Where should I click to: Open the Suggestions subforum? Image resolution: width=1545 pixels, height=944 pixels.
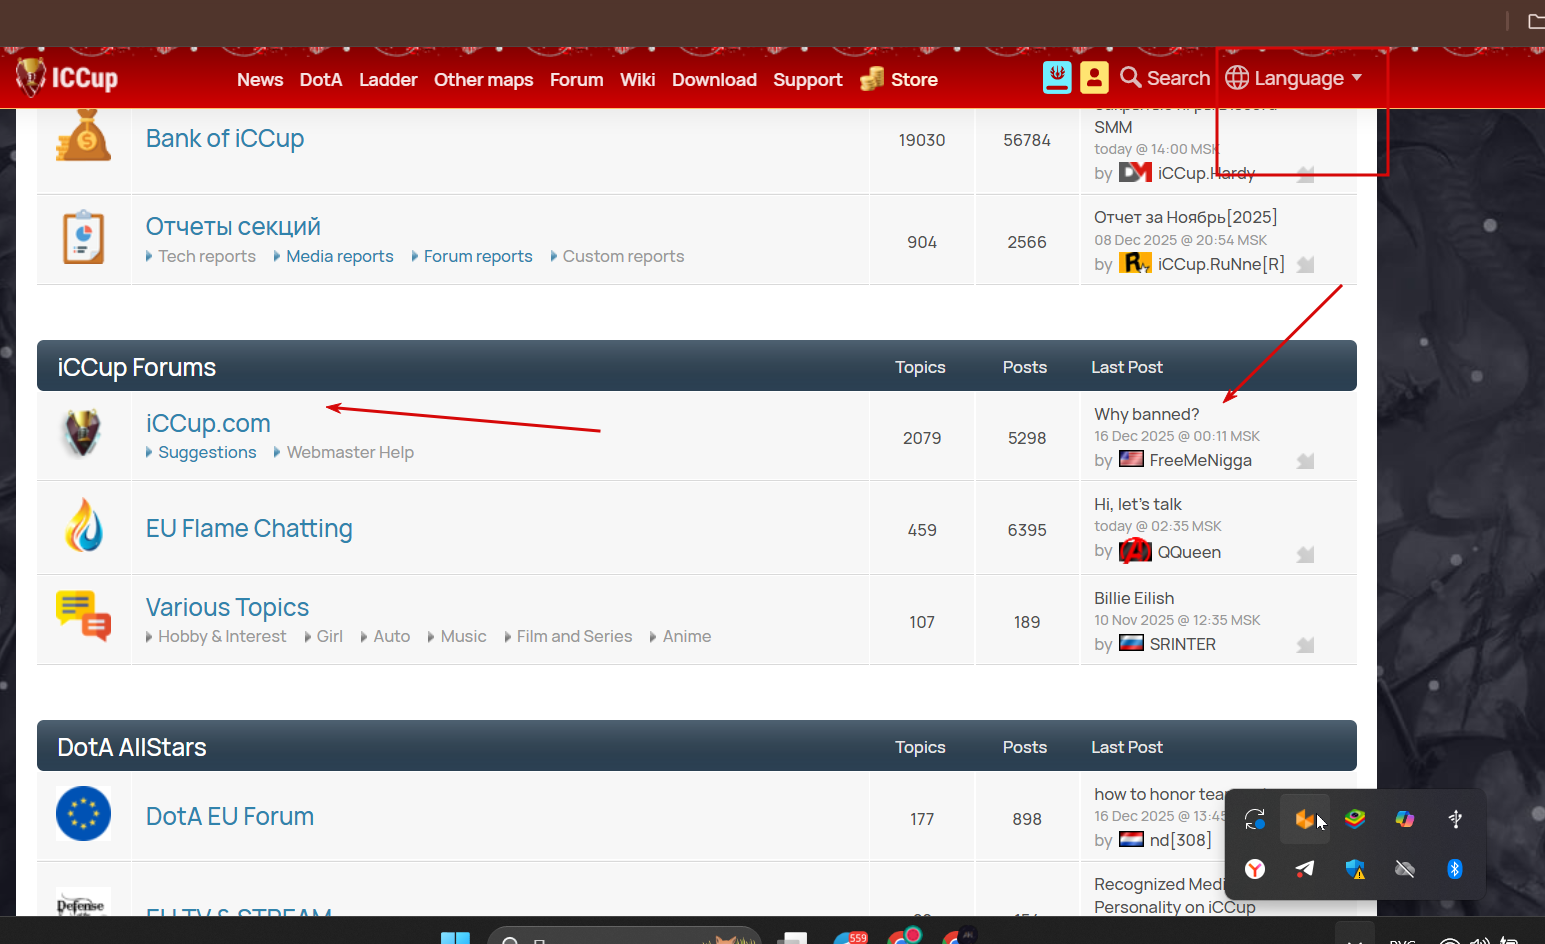click(207, 452)
